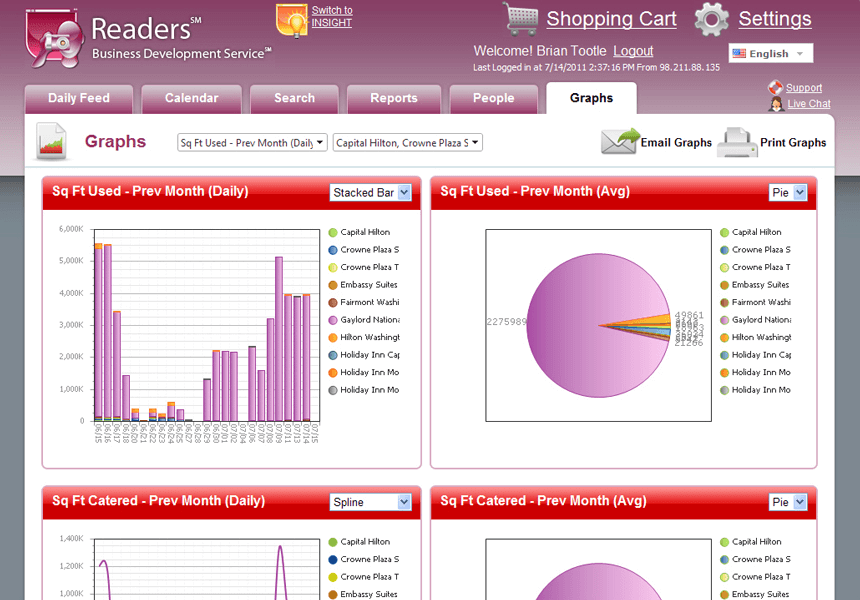This screenshot has height=600, width=860.
Task: Click the US flag language icon
Action: click(x=739, y=53)
